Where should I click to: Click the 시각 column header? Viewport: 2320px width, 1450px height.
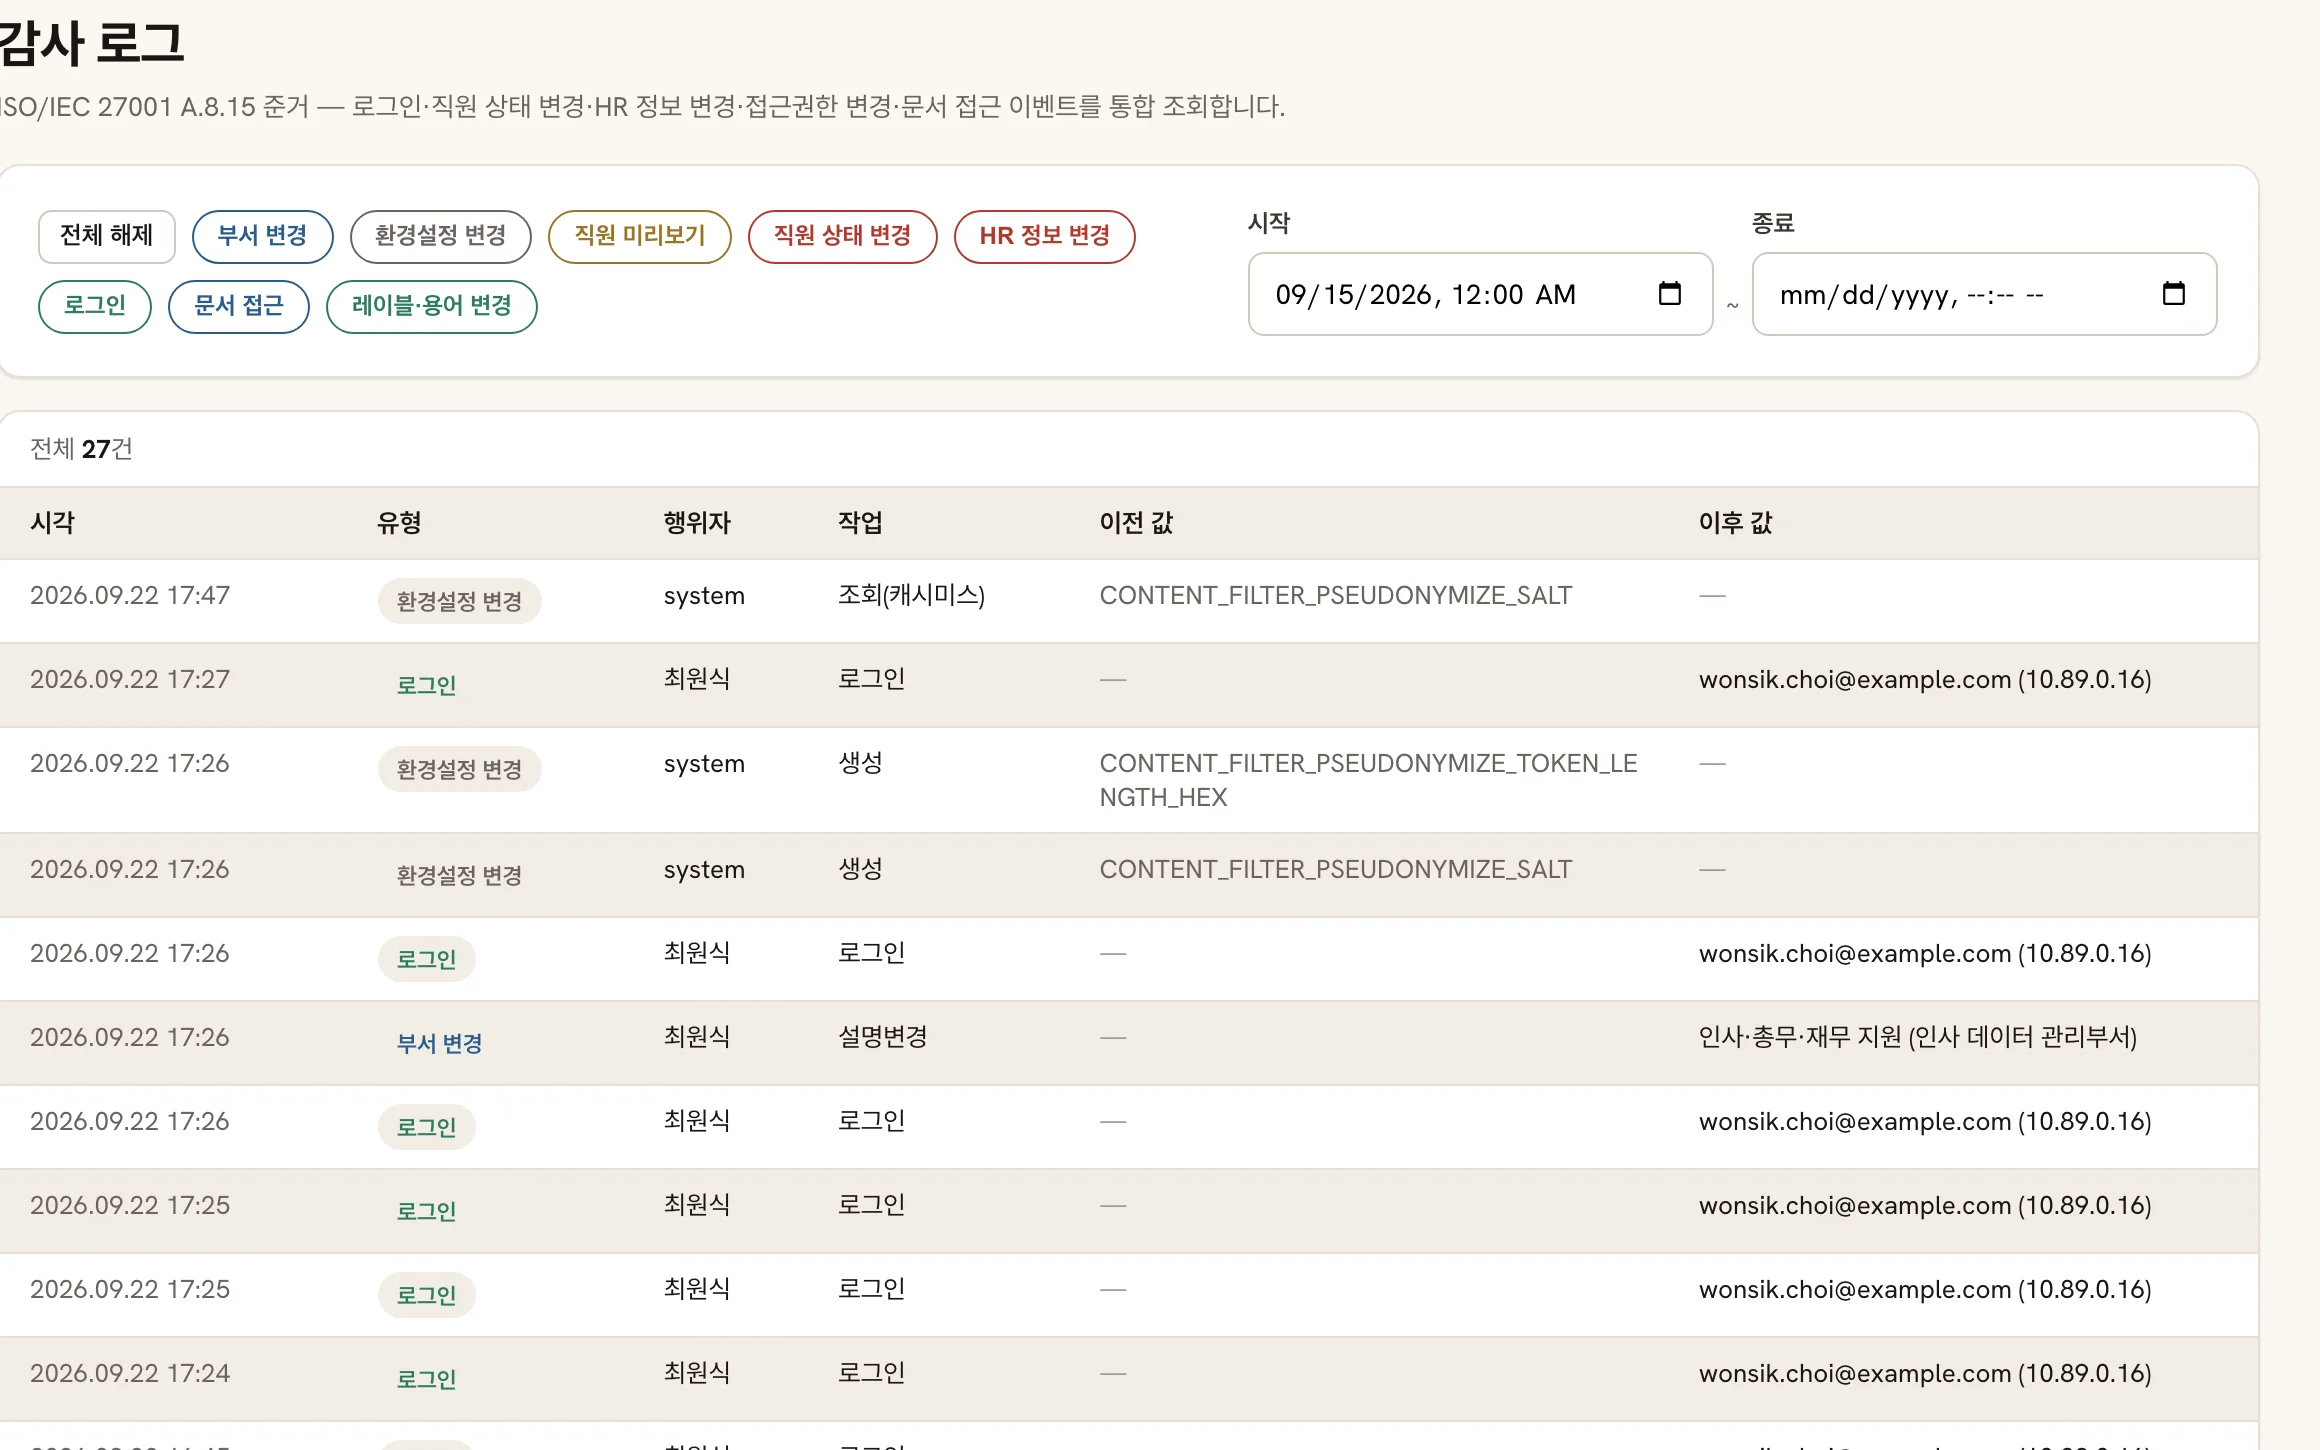click(53, 522)
